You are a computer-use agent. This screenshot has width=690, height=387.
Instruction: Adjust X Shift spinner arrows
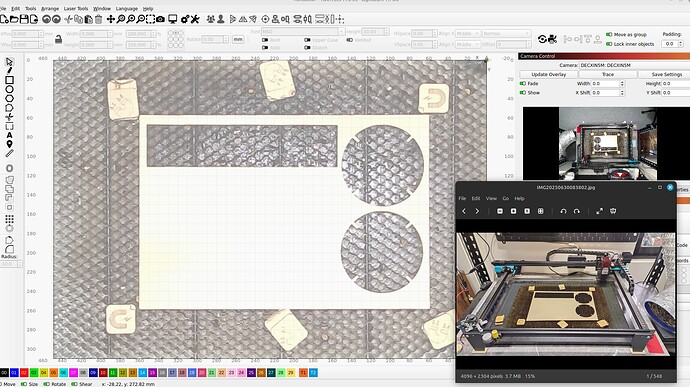[x=622, y=93]
